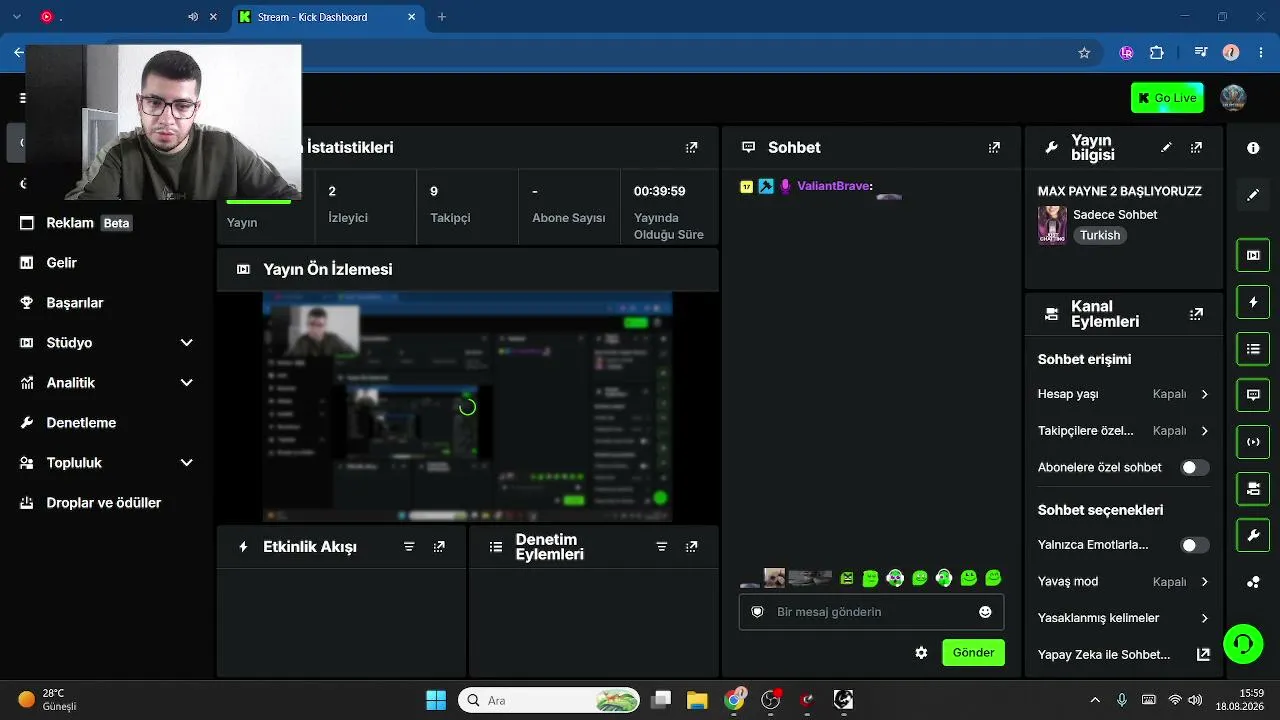Click the İzleyici viewer count label

click(x=348, y=218)
